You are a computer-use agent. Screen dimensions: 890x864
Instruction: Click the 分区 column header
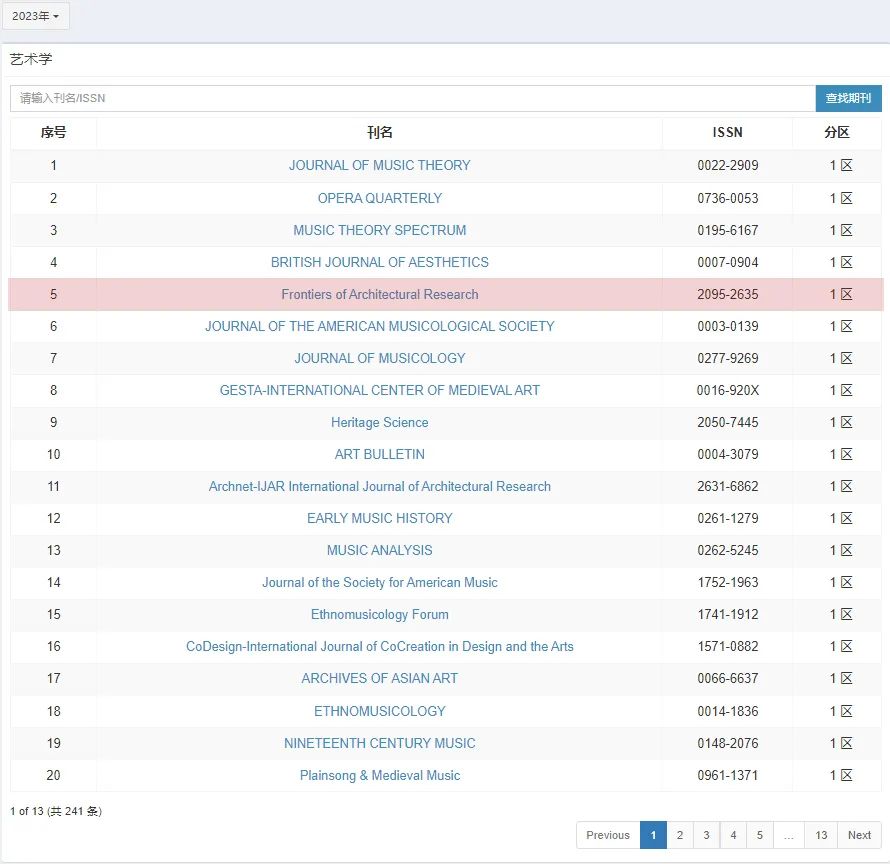coord(837,133)
